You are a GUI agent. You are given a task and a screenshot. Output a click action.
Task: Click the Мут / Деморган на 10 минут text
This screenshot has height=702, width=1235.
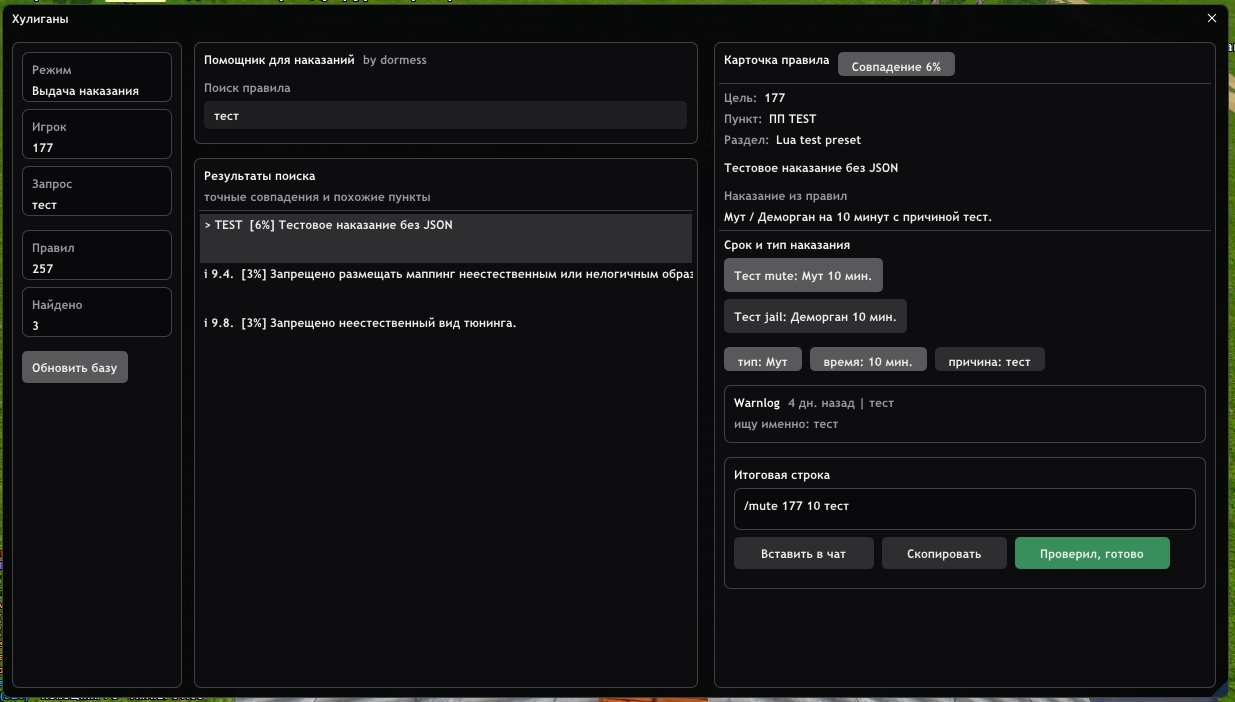point(858,217)
